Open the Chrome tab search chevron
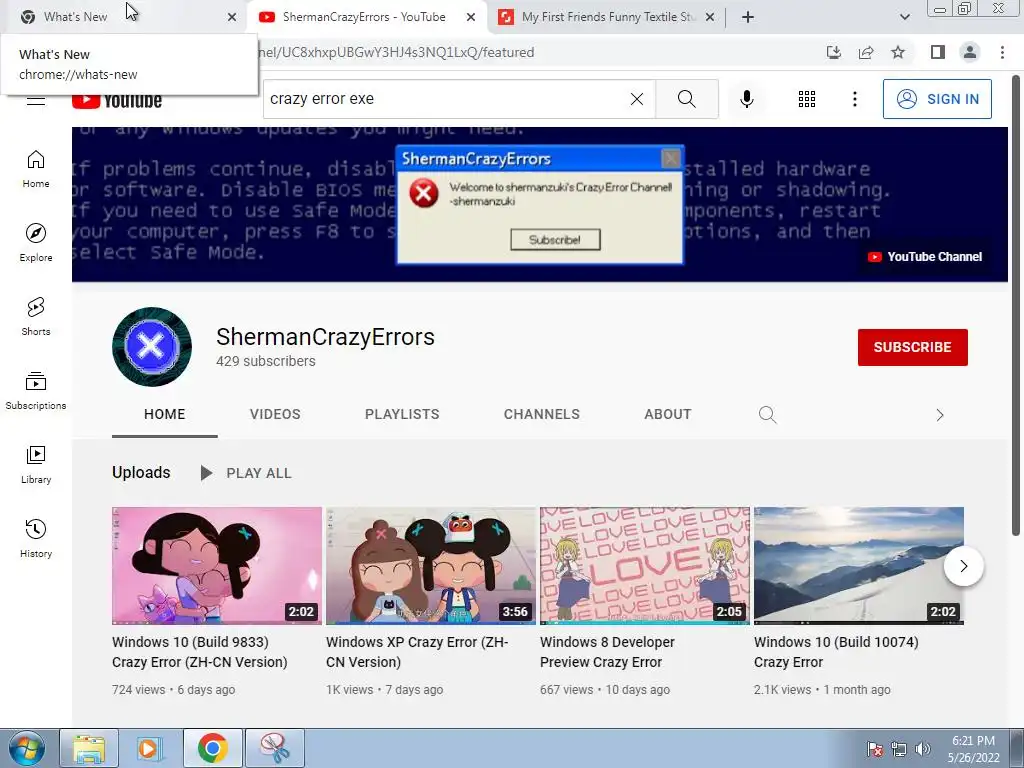Screen dimensions: 1024x768 click(x=904, y=17)
